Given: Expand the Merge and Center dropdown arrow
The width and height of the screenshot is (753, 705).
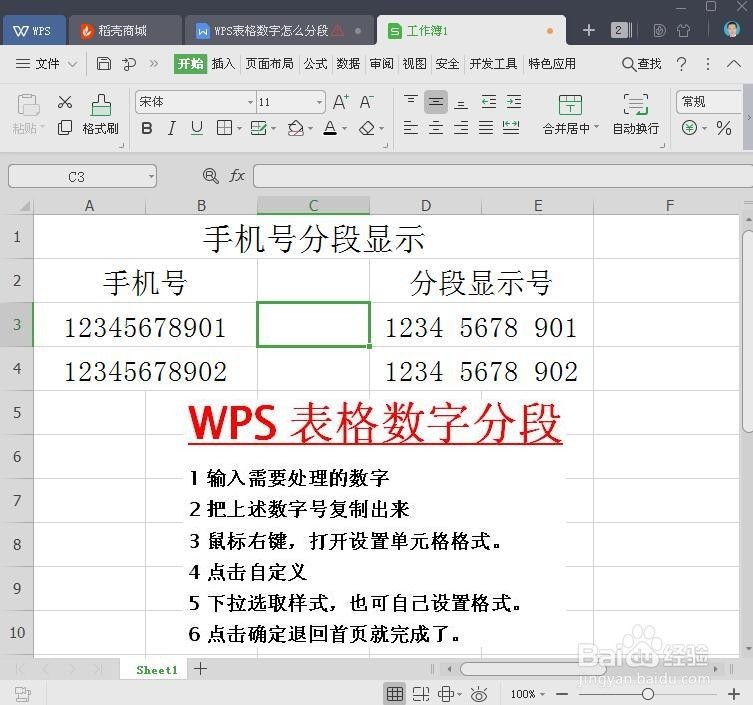Looking at the screenshot, I should pos(597,127).
